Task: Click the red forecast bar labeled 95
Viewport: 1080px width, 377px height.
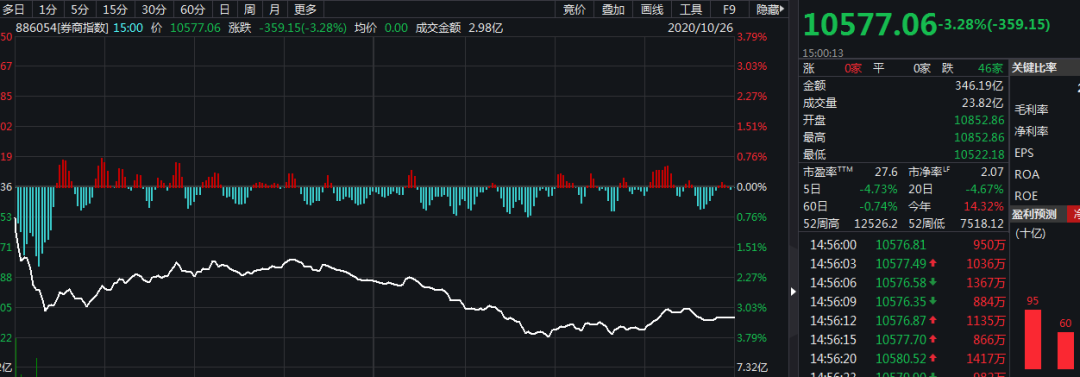Action: click(1032, 339)
